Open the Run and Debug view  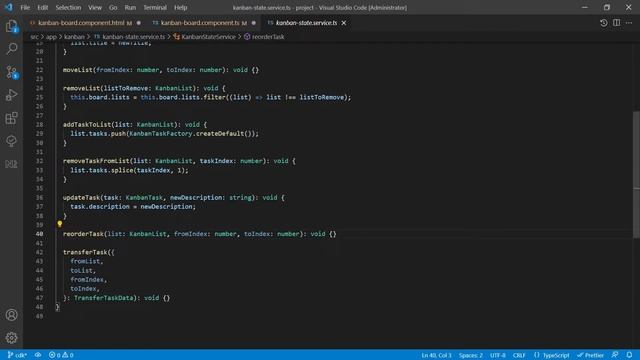pos(11,95)
